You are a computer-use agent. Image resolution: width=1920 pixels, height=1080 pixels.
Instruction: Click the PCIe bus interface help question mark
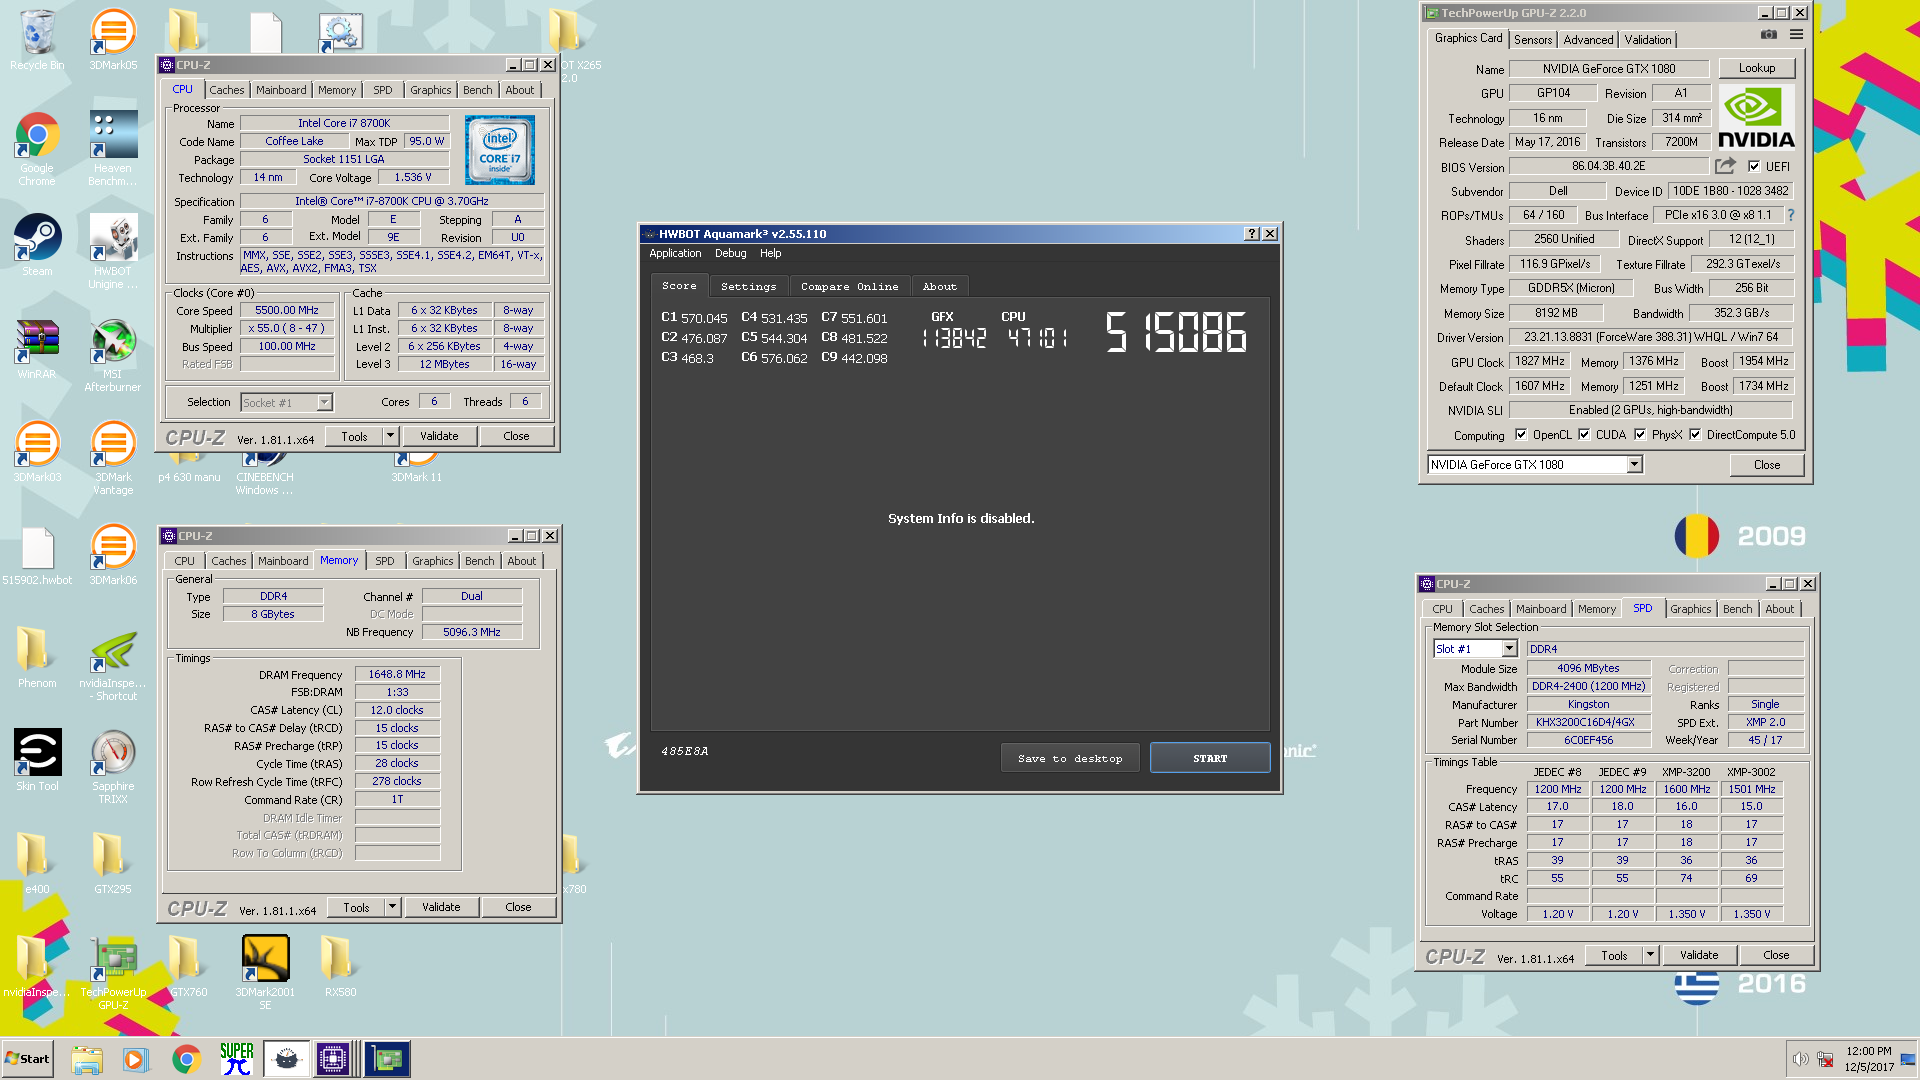coord(1790,215)
